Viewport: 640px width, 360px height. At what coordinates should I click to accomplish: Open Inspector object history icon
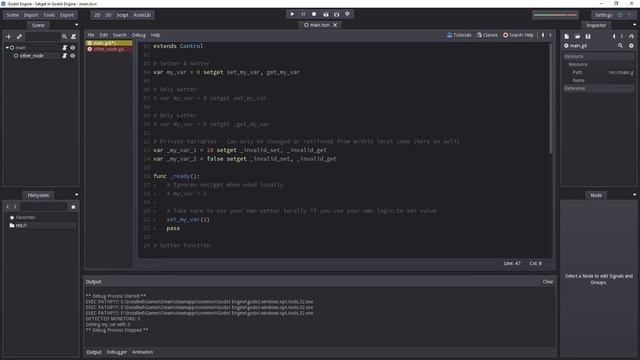[631, 36]
